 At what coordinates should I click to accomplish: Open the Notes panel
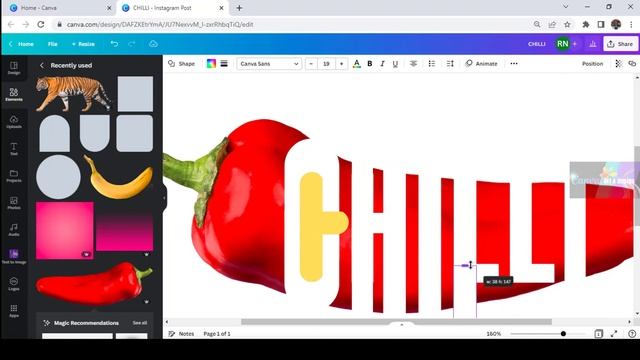point(181,333)
